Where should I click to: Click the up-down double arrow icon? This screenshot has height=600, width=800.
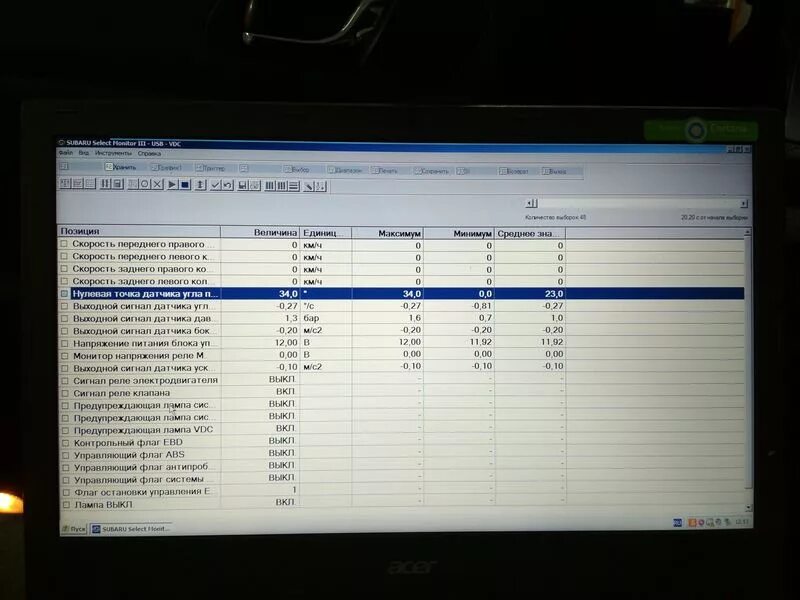click(200, 185)
